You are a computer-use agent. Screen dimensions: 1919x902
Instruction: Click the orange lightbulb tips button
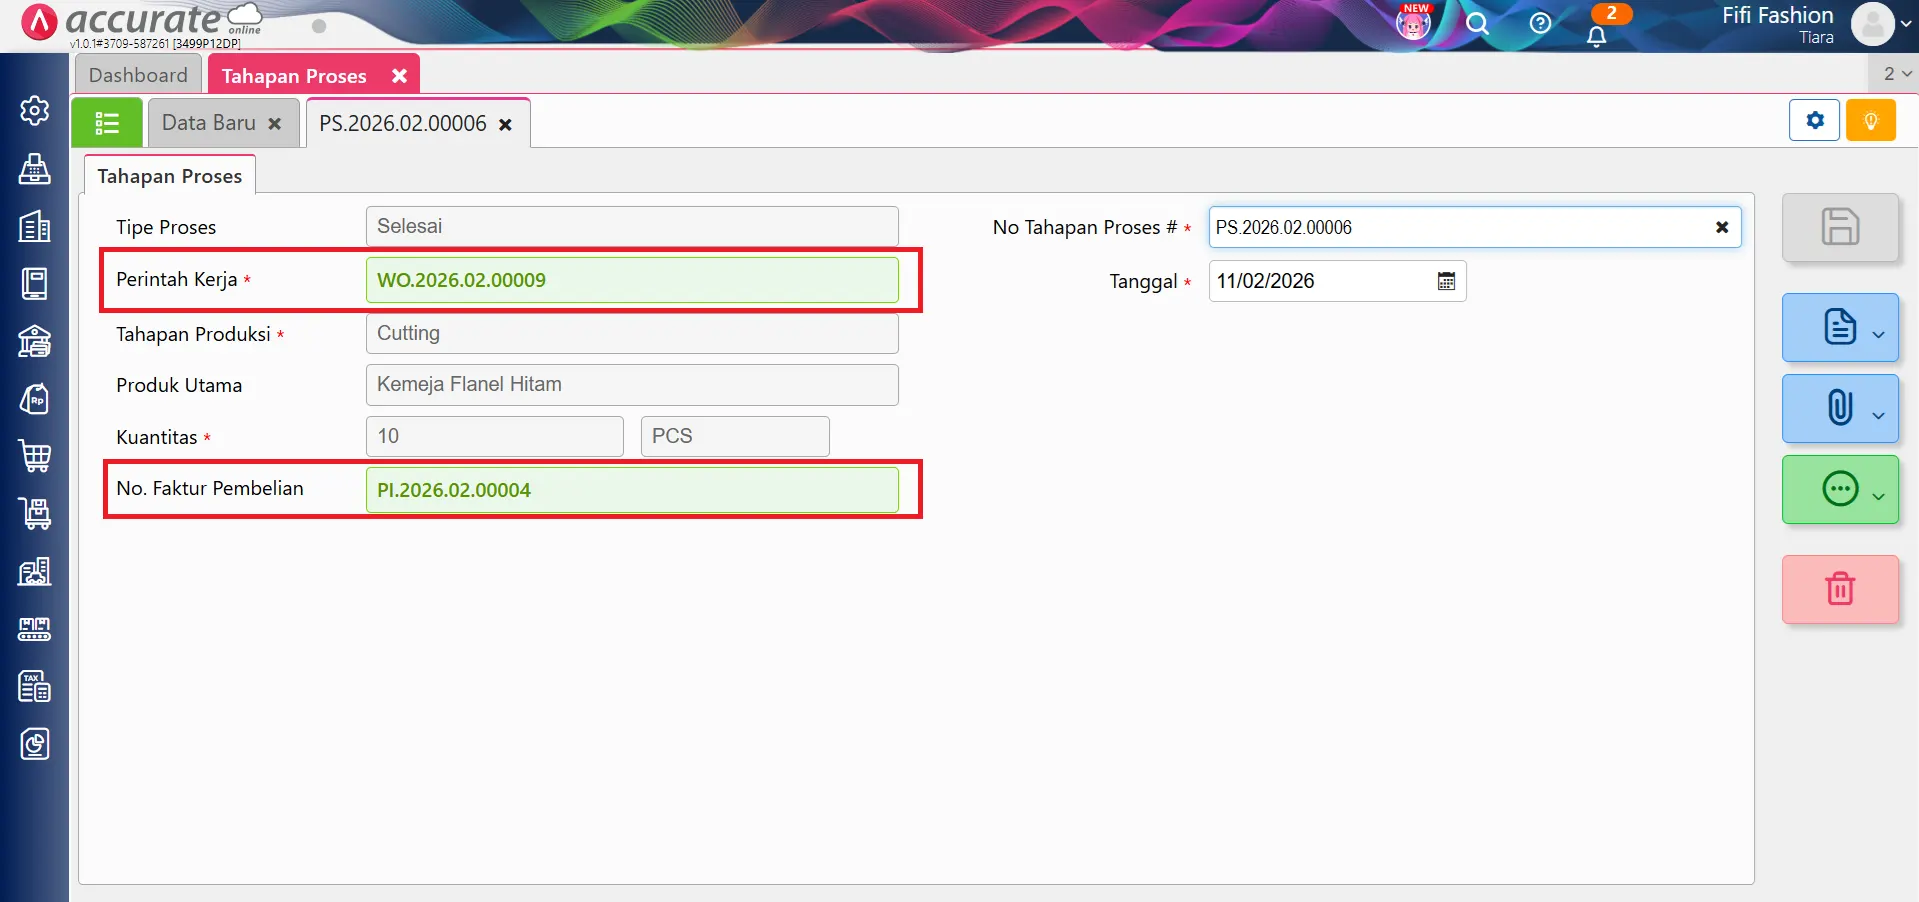1870,121
